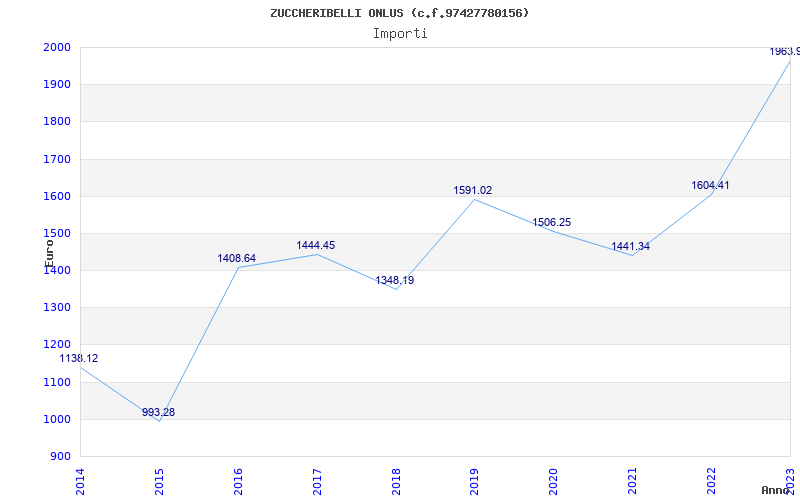Click x-axis year 2014
The height and width of the screenshot is (500, 800).
[80, 482]
